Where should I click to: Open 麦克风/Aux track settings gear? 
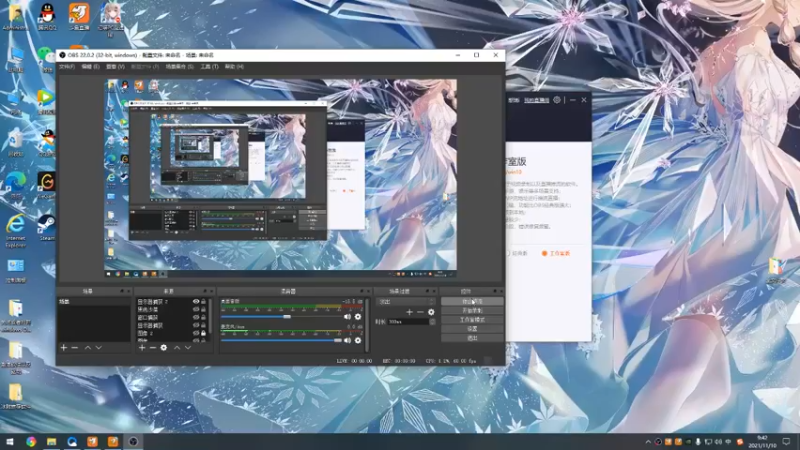tap(358, 340)
